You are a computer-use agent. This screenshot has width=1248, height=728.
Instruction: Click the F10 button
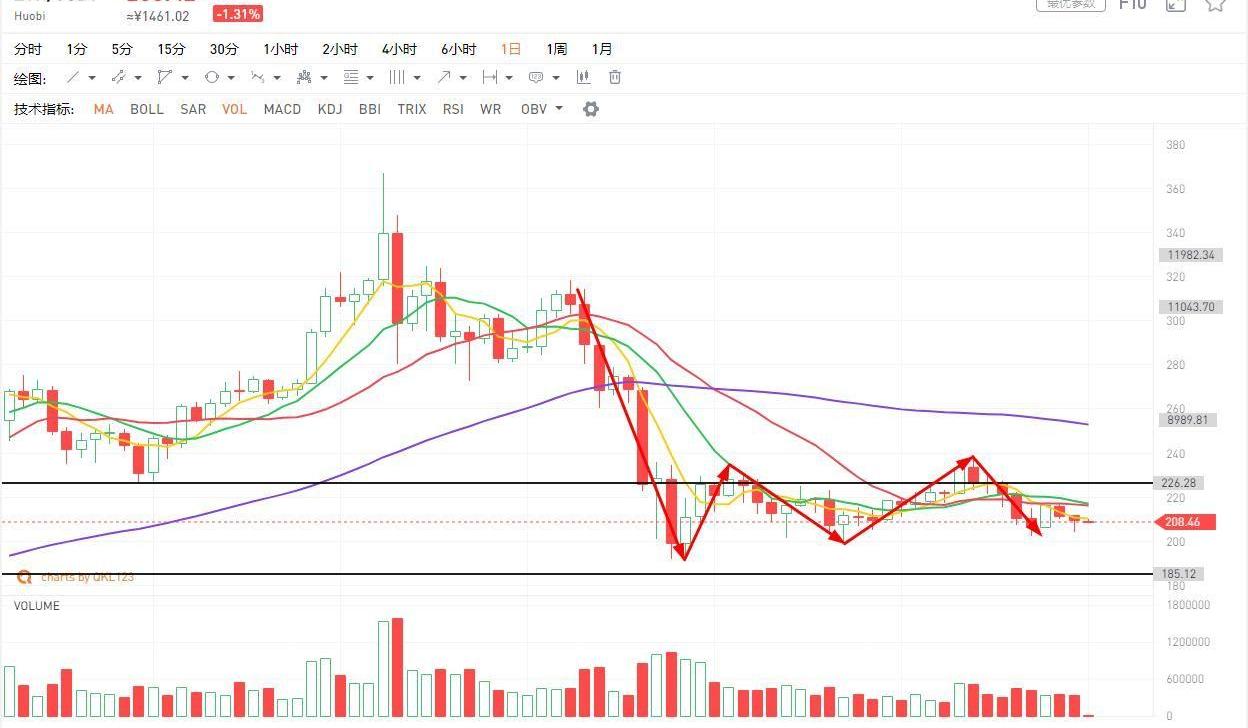click(1132, 5)
